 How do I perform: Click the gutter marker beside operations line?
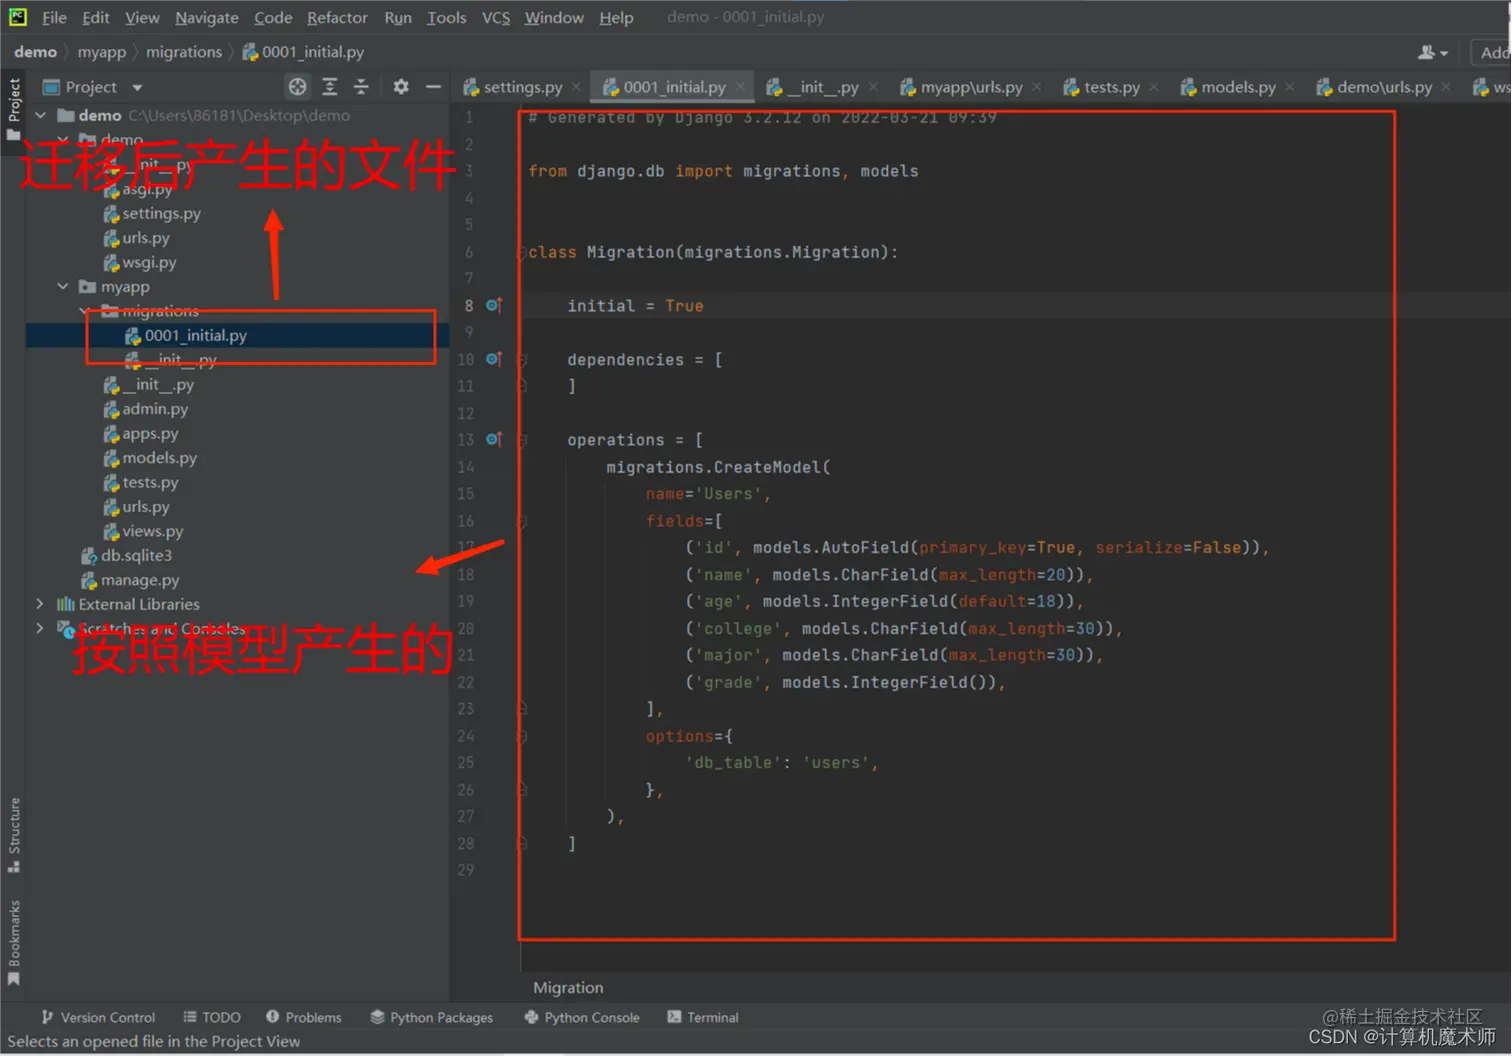point(493,439)
